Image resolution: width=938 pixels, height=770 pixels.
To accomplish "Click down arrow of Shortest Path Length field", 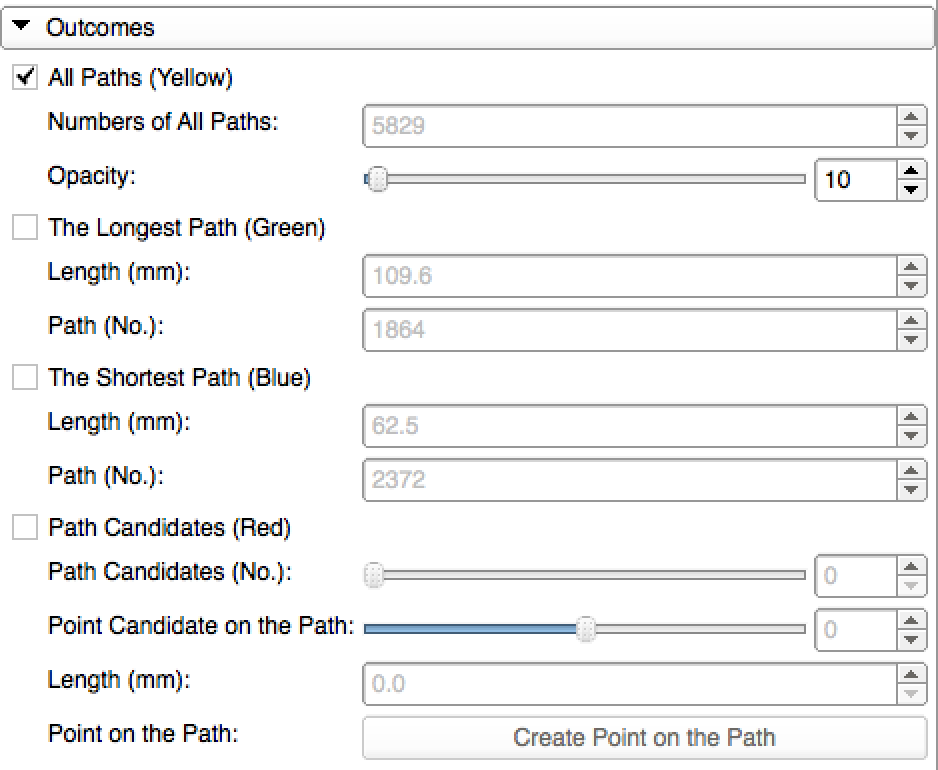I will 910,436.
